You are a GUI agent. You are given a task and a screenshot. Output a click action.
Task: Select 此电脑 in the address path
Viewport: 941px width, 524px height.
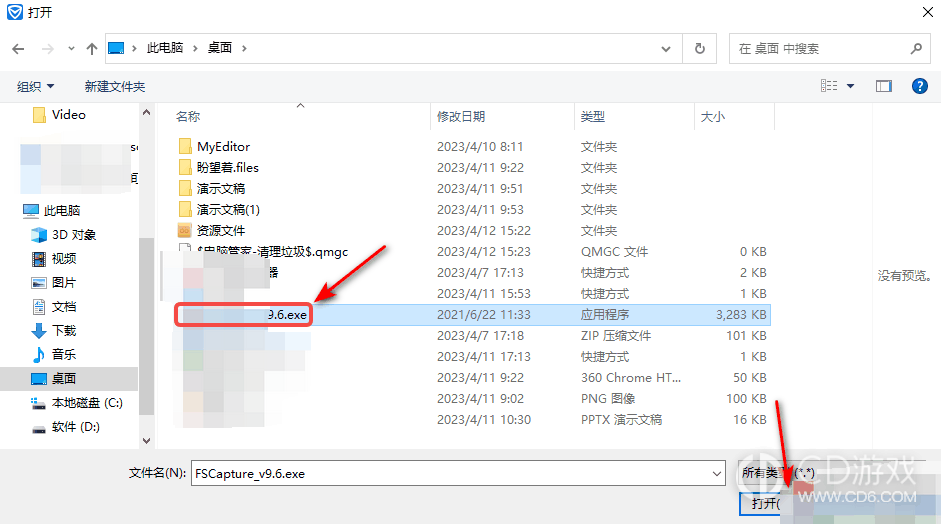click(x=165, y=48)
